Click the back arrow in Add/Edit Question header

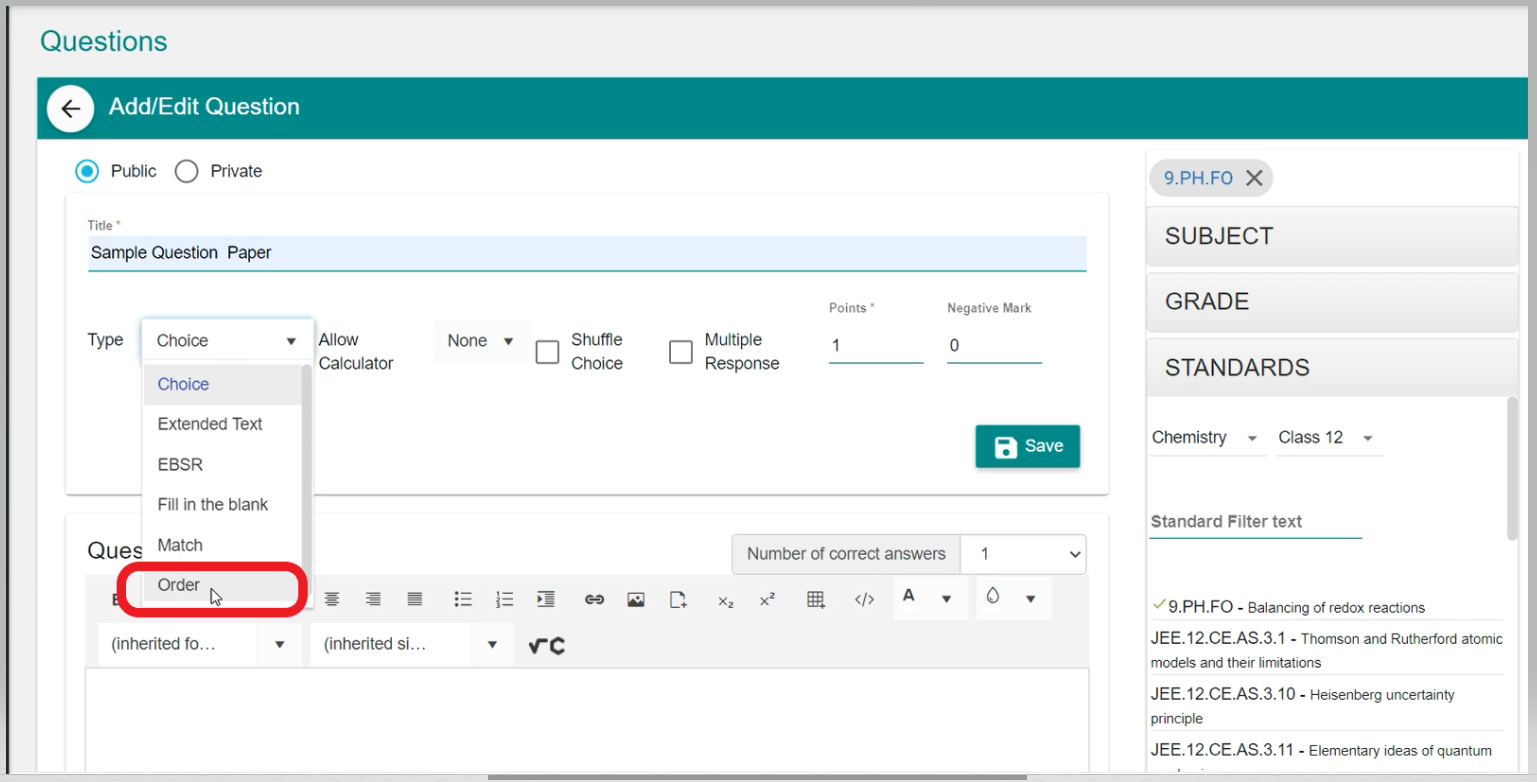[70, 108]
